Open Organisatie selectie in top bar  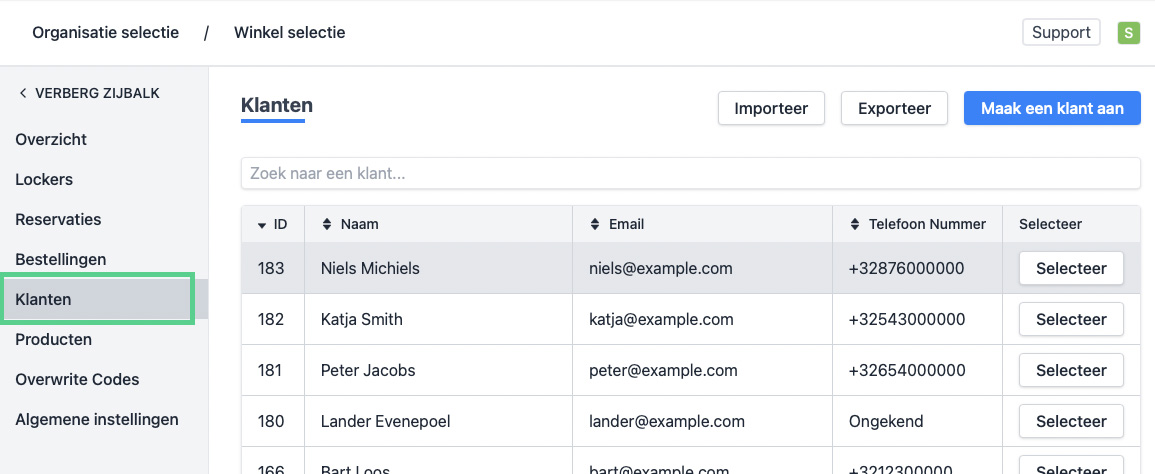[x=105, y=33]
